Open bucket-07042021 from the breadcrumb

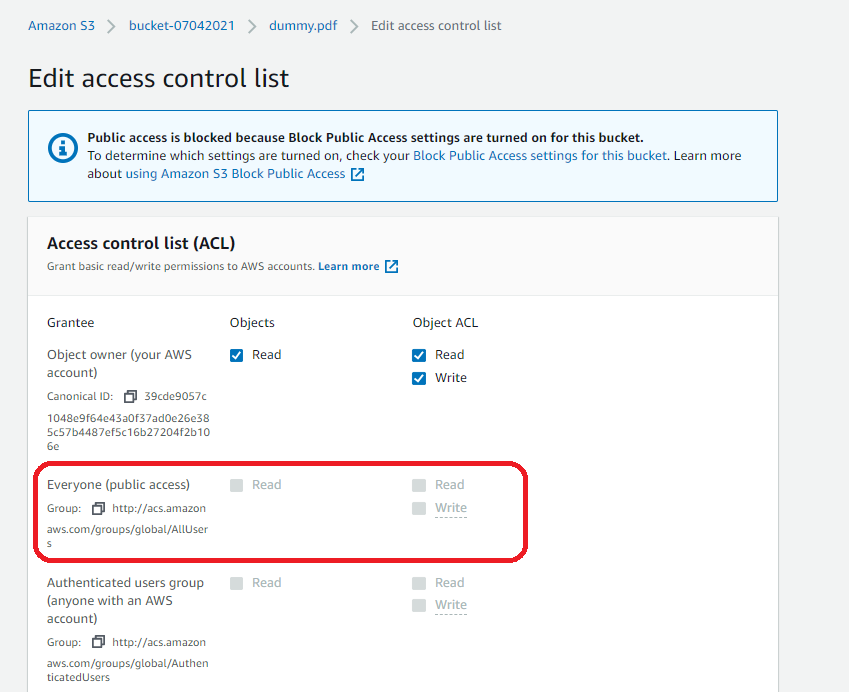(x=182, y=25)
